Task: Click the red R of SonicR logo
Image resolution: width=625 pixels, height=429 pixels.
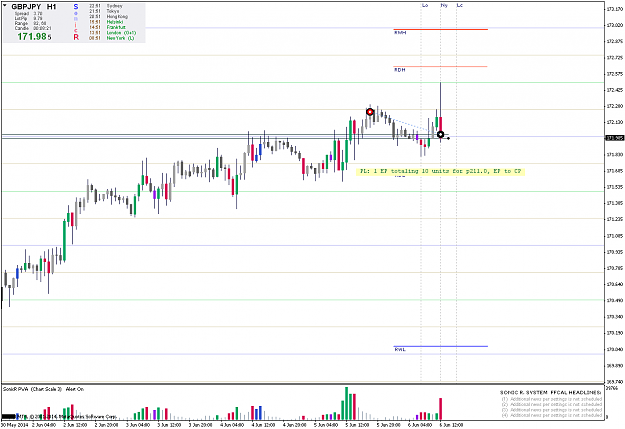Action: pos(76,37)
